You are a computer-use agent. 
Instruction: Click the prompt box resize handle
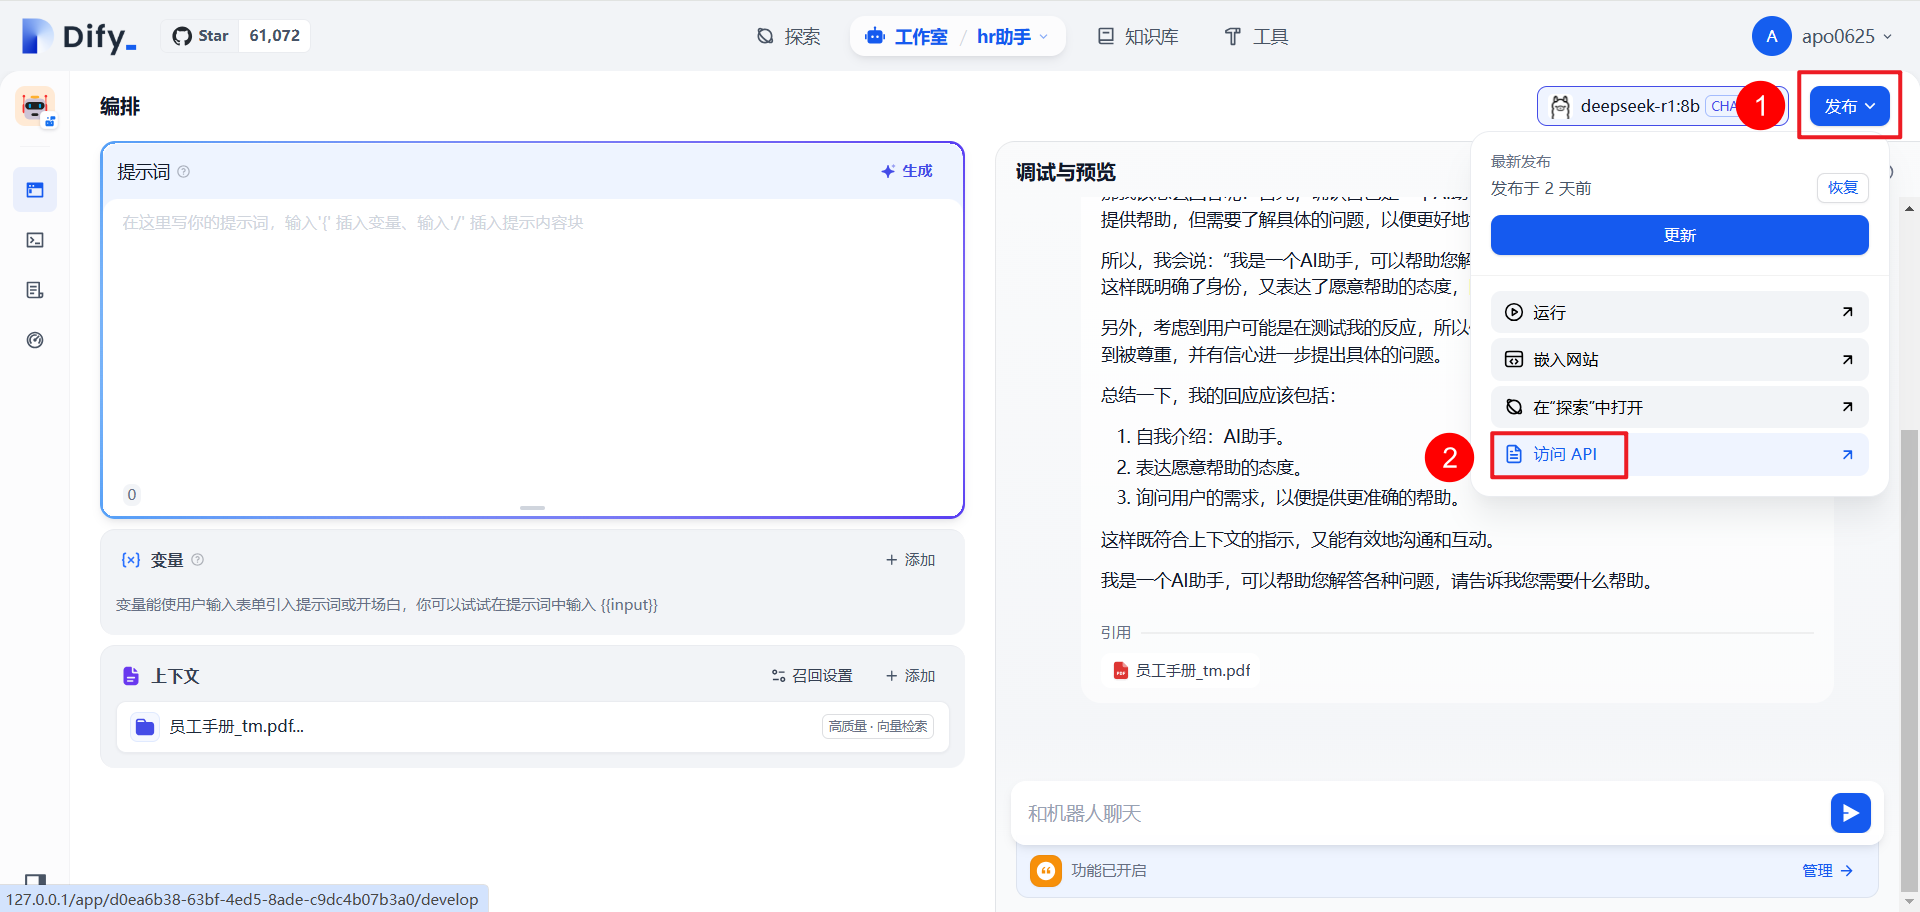(532, 508)
